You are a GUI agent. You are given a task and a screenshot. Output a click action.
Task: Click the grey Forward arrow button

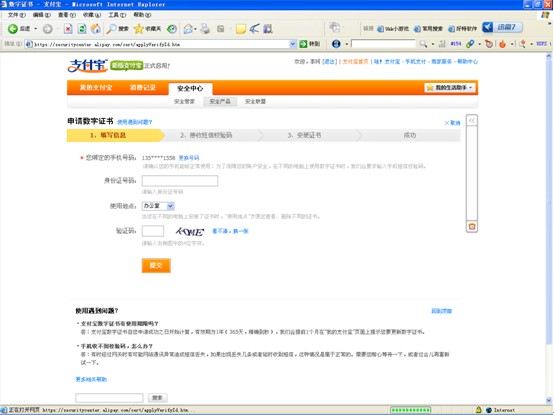47,29
